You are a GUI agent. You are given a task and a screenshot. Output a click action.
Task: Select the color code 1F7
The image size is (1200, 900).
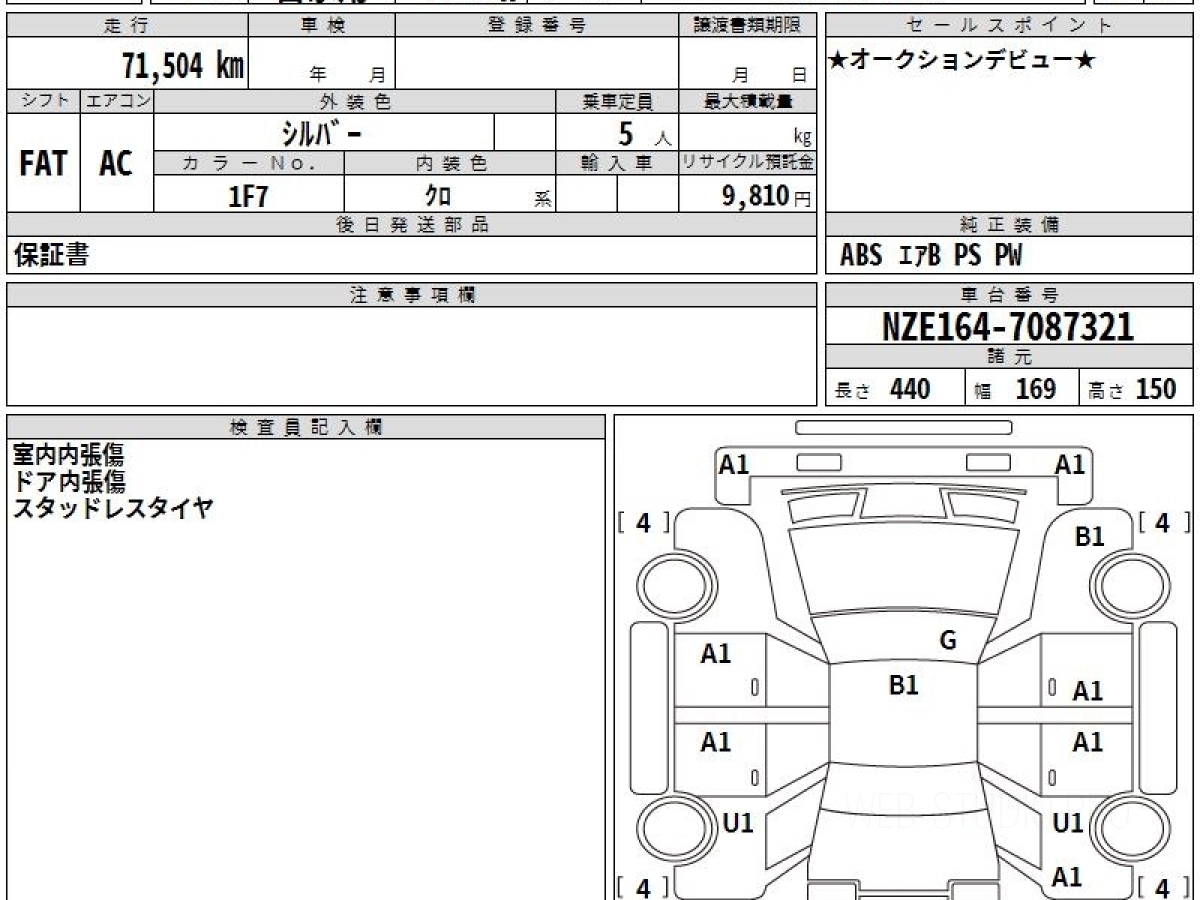(x=248, y=196)
